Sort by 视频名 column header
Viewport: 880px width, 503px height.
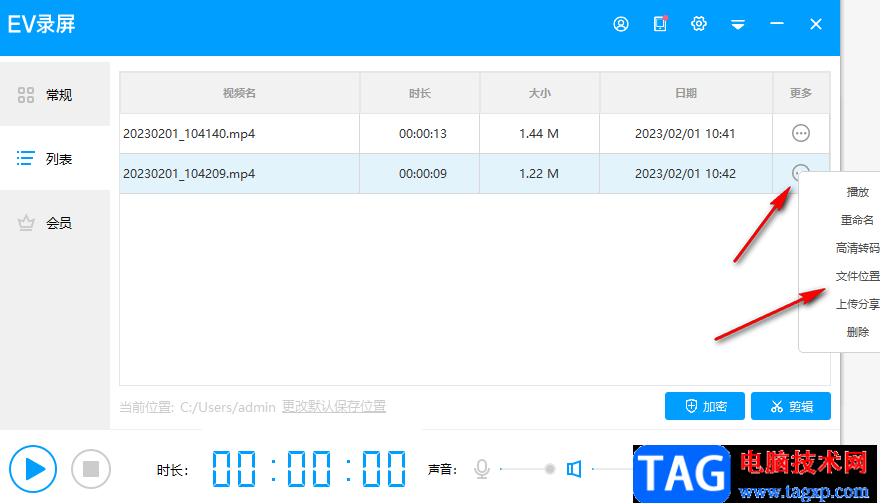point(240,93)
